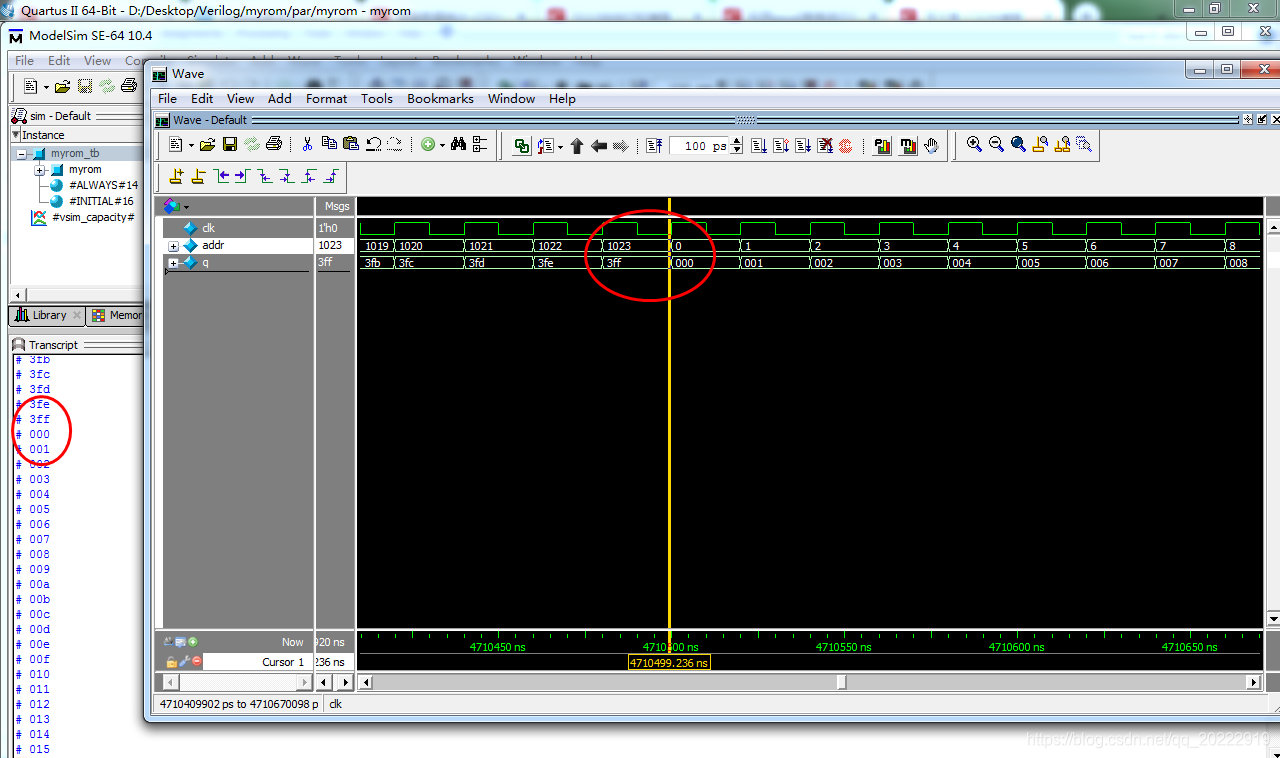Click the Find Next Transition icon

[x=240, y=176]
